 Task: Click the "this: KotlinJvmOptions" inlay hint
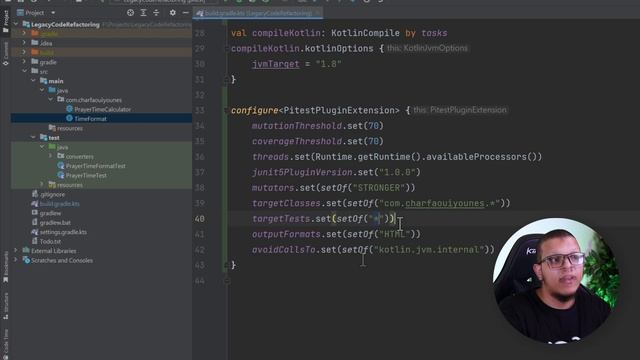pos(427,48)
